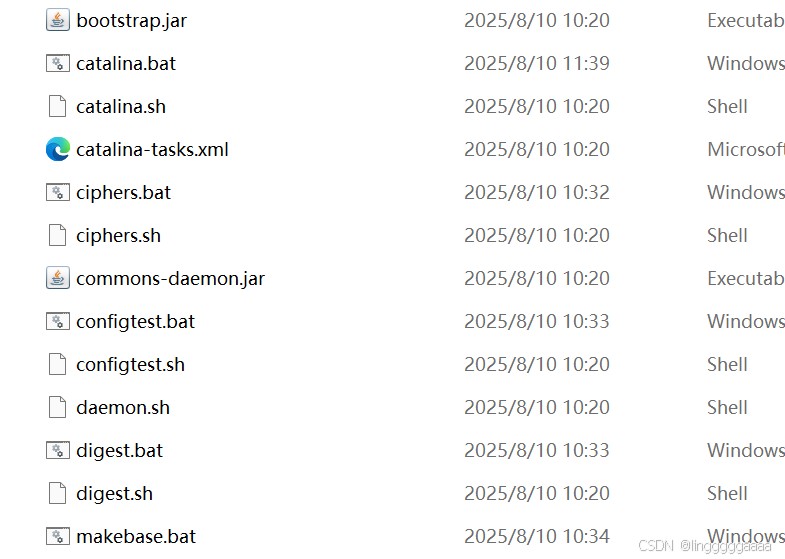The height and width of the screenshot is (559, 785).
Task: Click the catalina.bat batch file icon
Action: 58,64
